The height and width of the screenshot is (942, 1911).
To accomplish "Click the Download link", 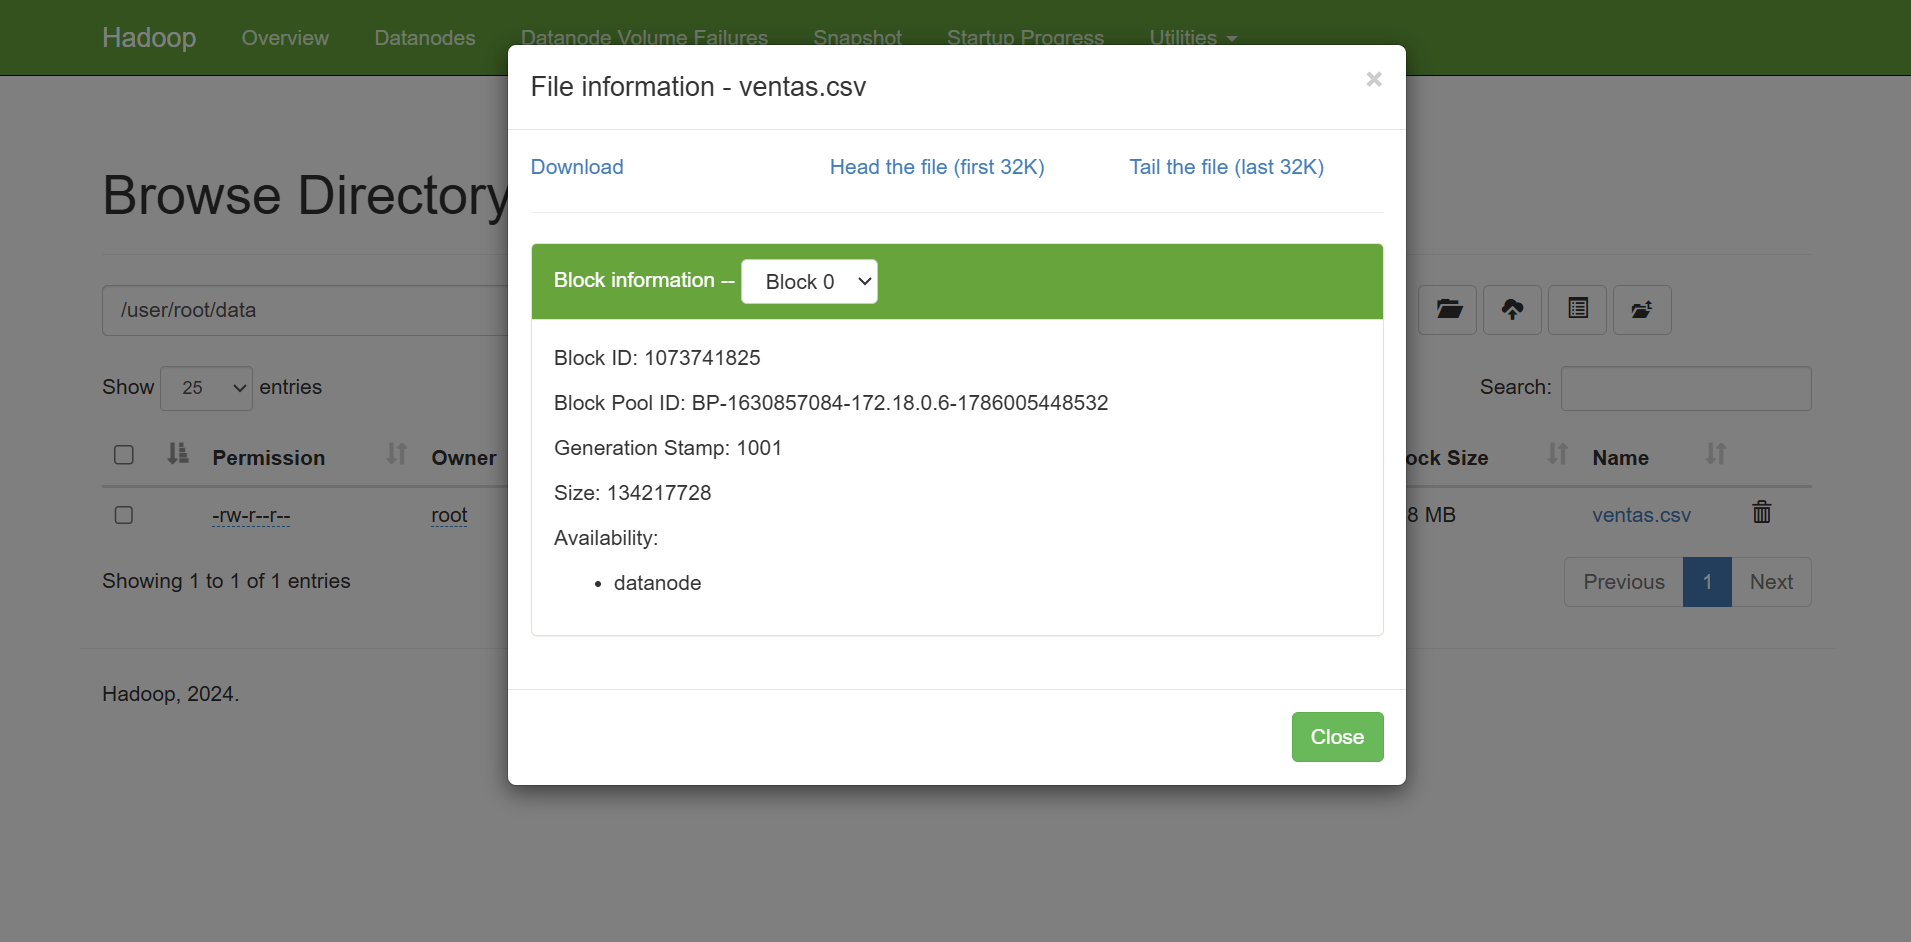I will pyautogui.click(x=577, y=167).
